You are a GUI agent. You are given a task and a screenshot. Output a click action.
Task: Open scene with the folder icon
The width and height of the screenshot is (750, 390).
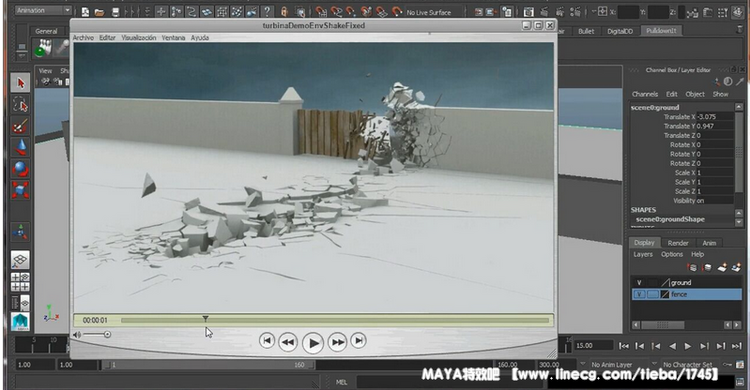99,11
